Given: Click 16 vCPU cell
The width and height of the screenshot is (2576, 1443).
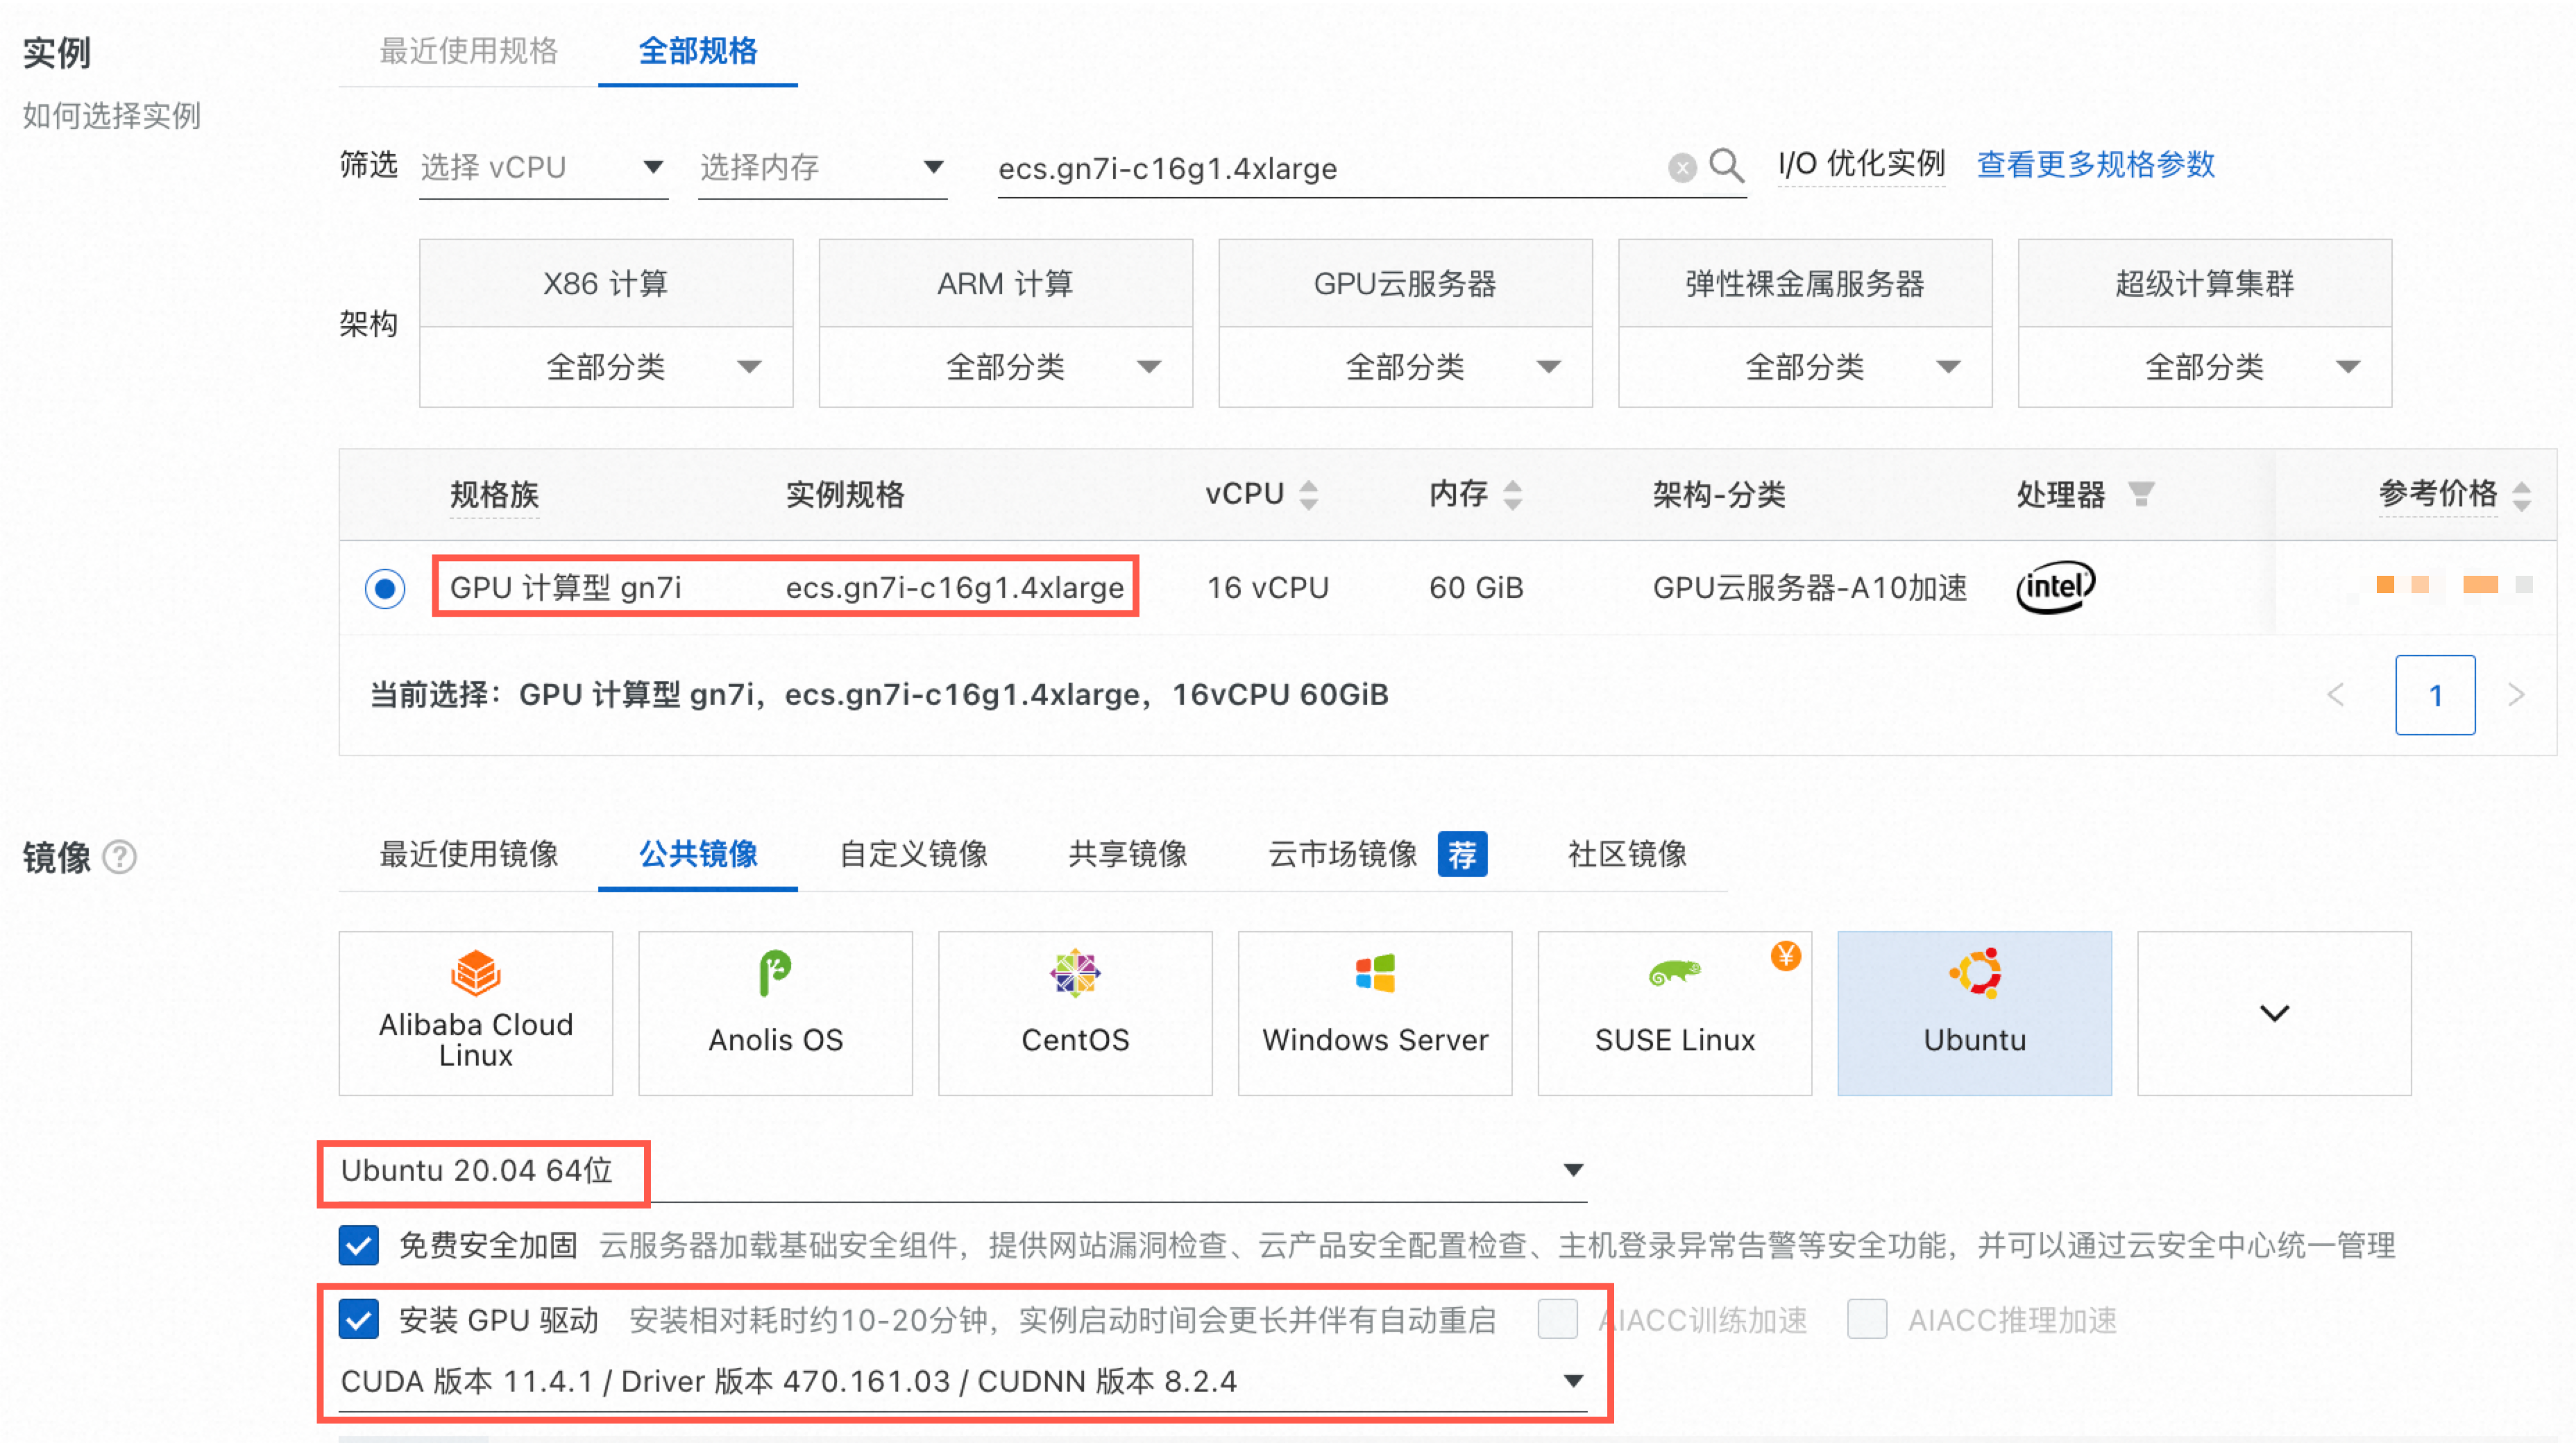Looking at the screenshot, I should click(x=1268, y=588).
